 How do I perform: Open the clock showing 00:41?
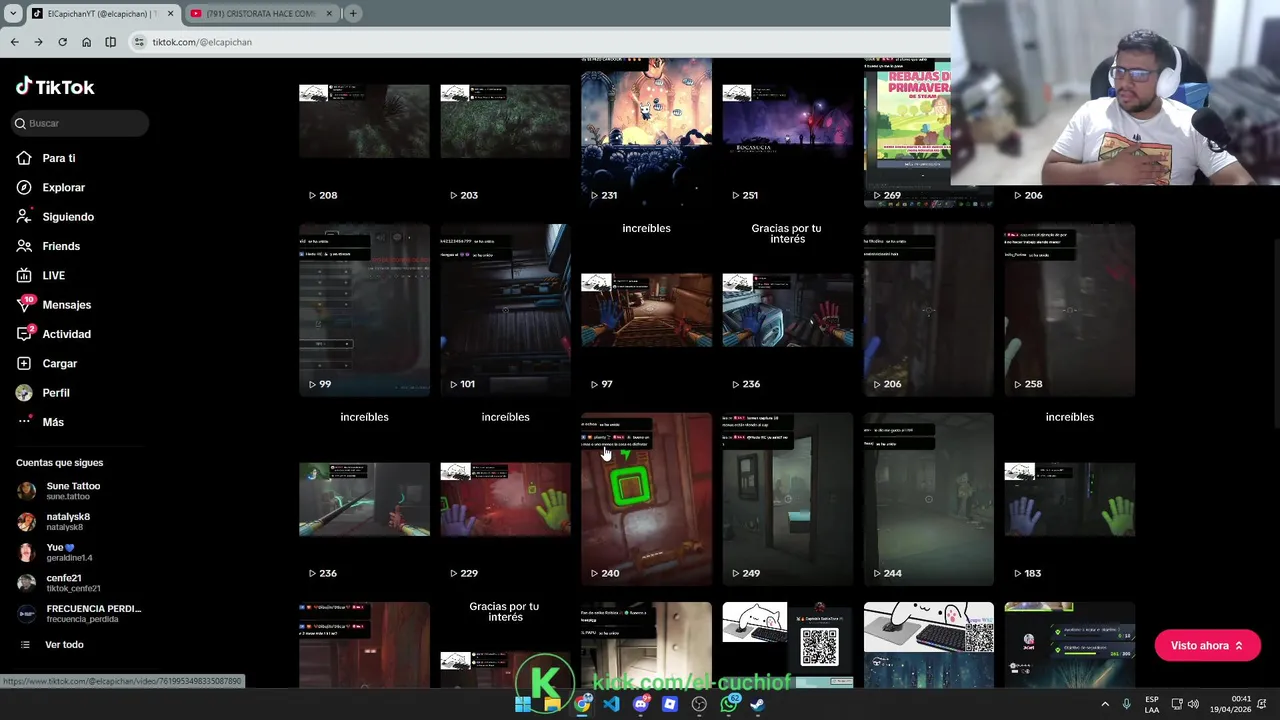(x=1233, y=704)
